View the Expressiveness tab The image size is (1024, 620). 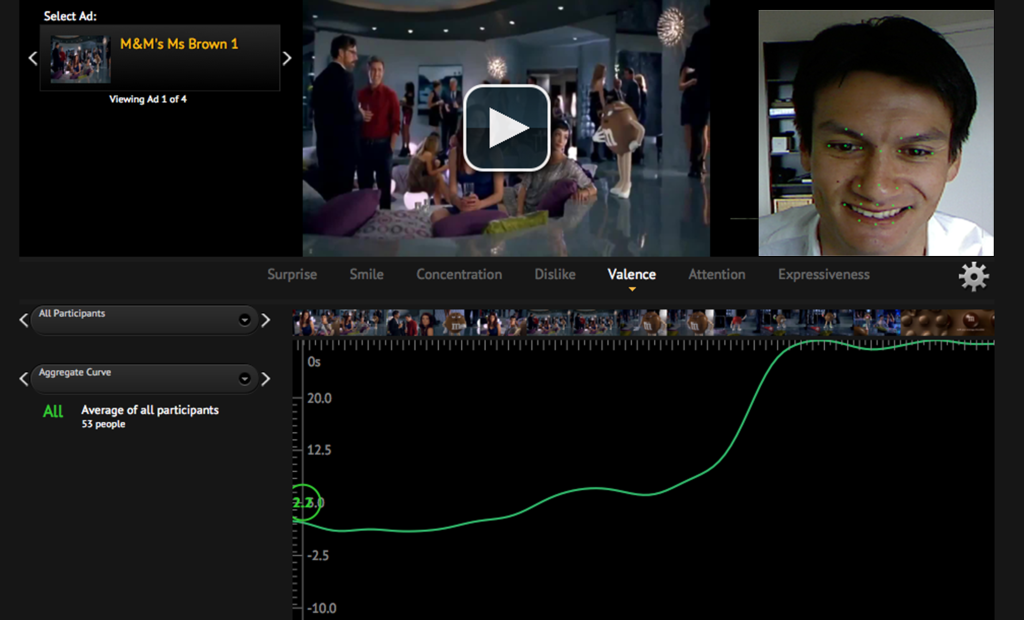click(x=823, y=274)
